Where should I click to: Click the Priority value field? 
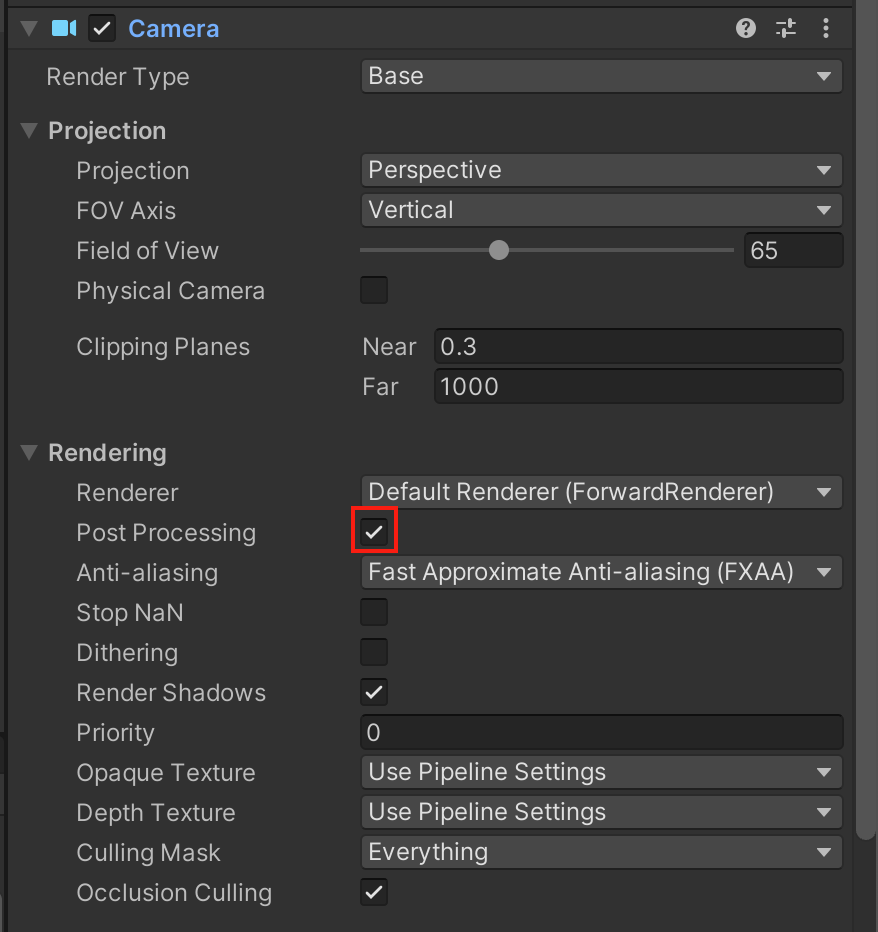601,732
